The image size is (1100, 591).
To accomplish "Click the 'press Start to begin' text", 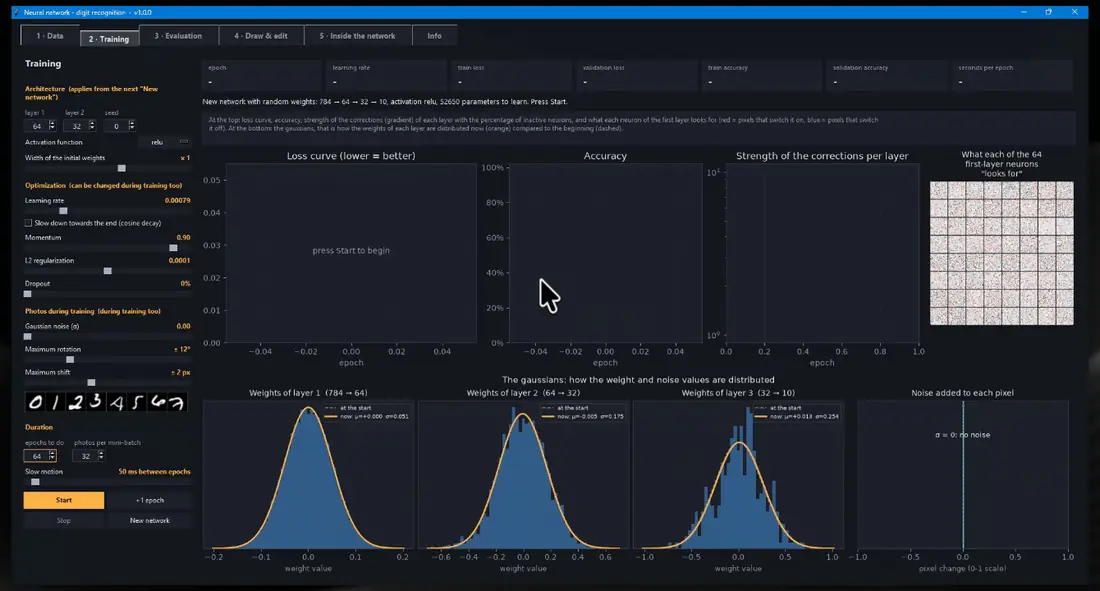I will pyautogui.click(x=351, y=251).
